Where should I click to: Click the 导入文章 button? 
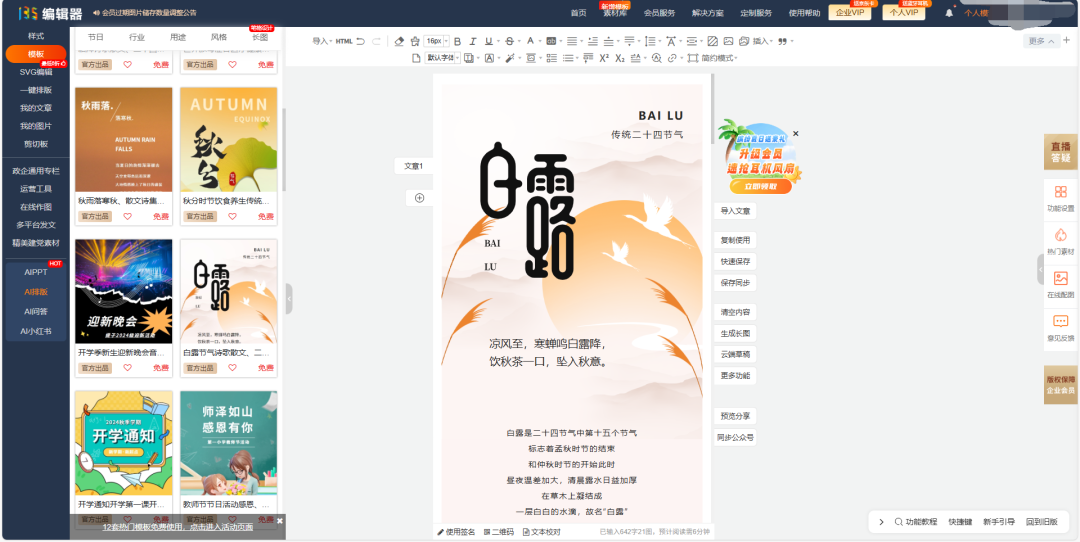[735, 211]
